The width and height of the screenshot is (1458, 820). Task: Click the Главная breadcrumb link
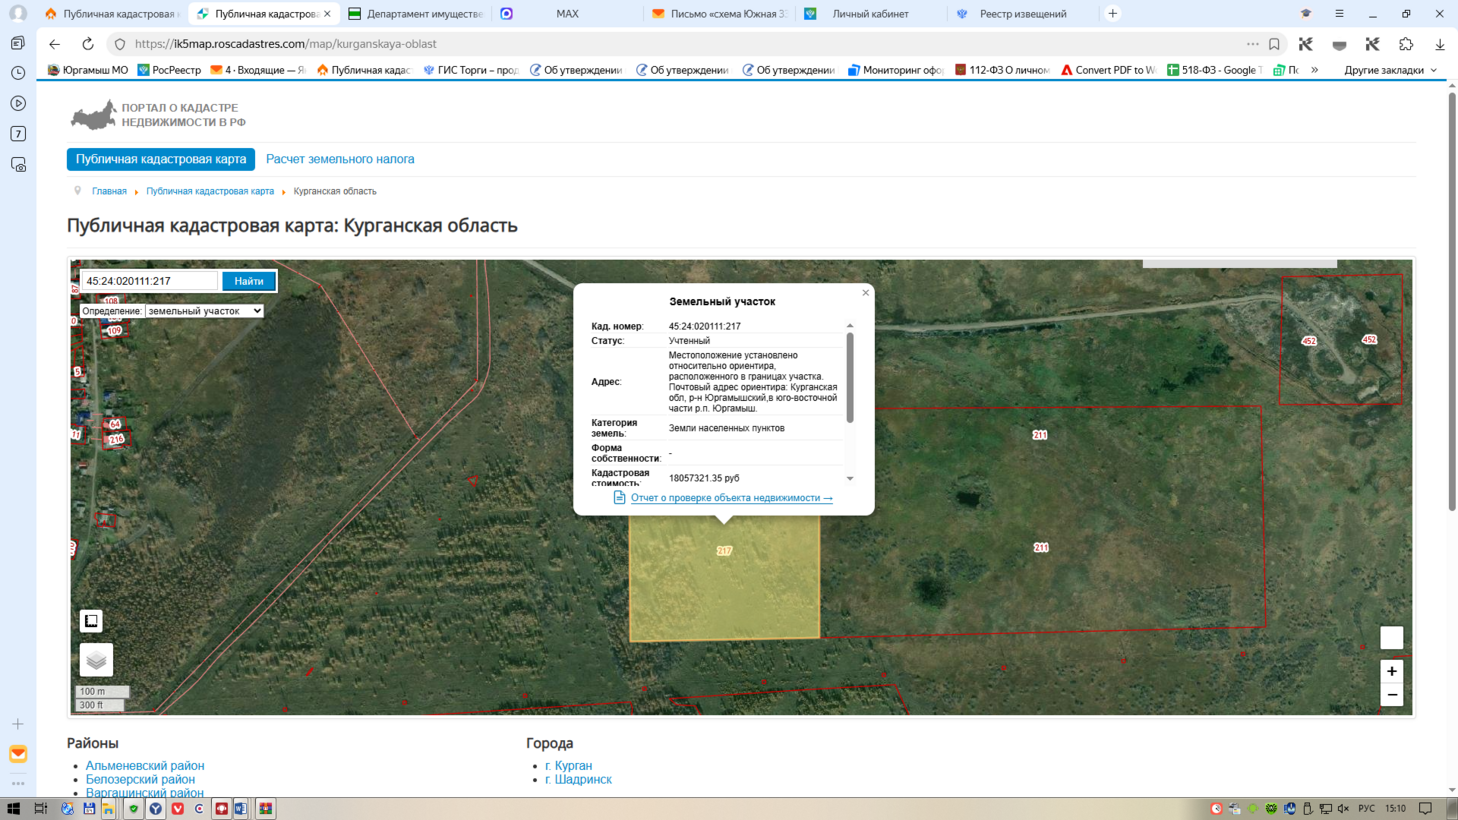109,191
